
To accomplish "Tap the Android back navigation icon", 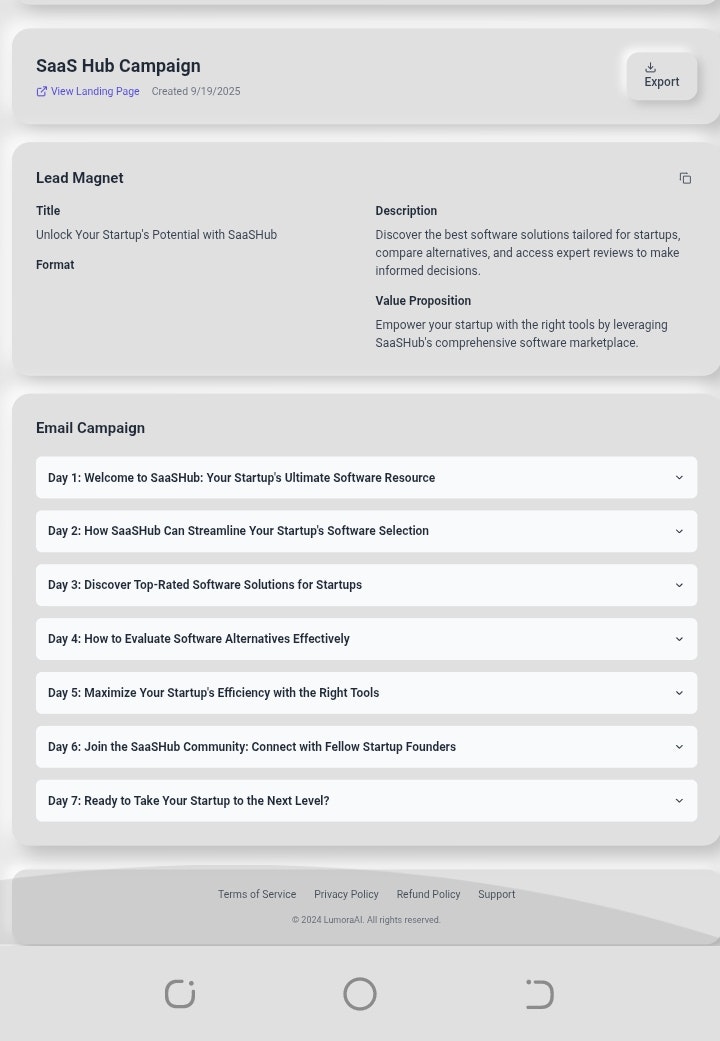I will coord(539,994).
